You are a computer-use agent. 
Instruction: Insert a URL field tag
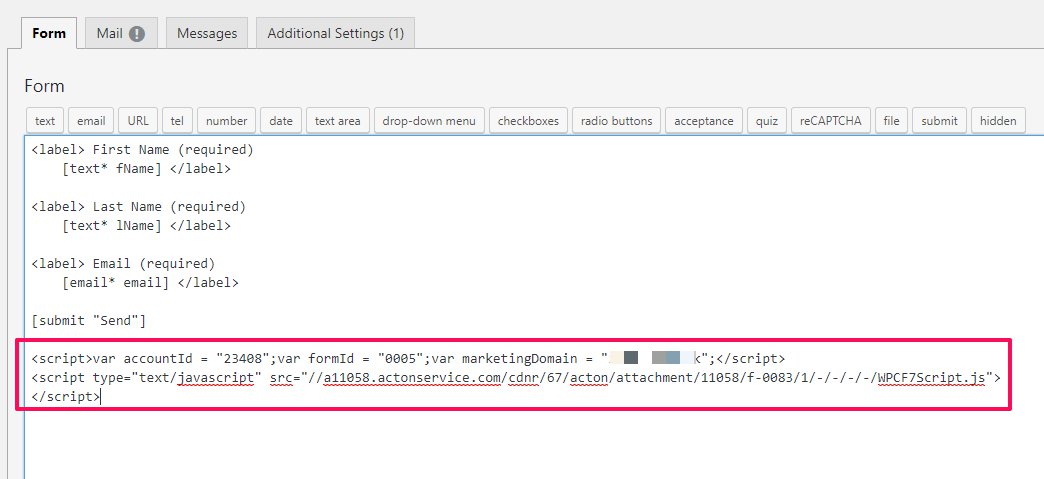(x=138, y=121)
